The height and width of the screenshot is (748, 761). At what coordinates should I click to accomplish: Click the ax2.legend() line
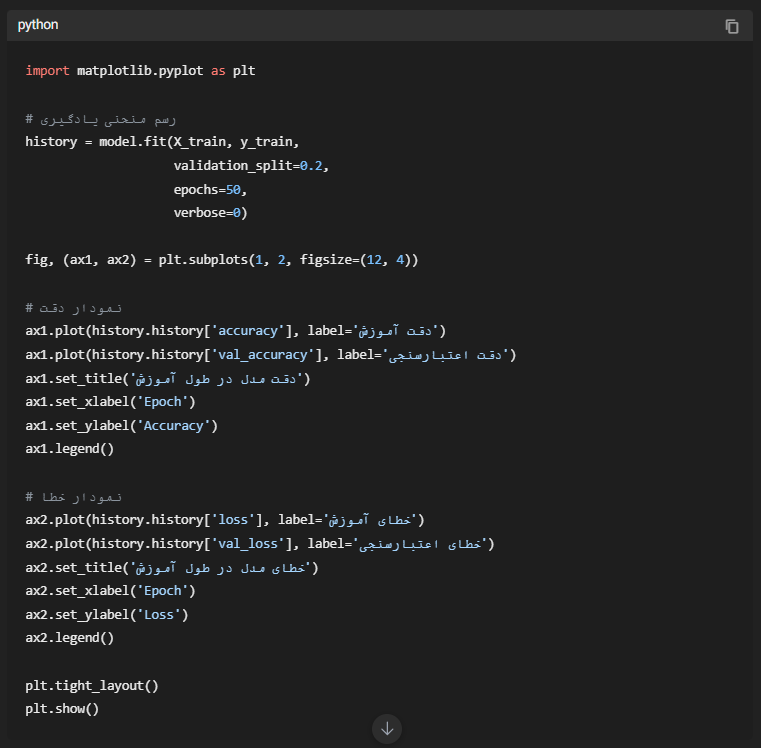pos(69,638)
